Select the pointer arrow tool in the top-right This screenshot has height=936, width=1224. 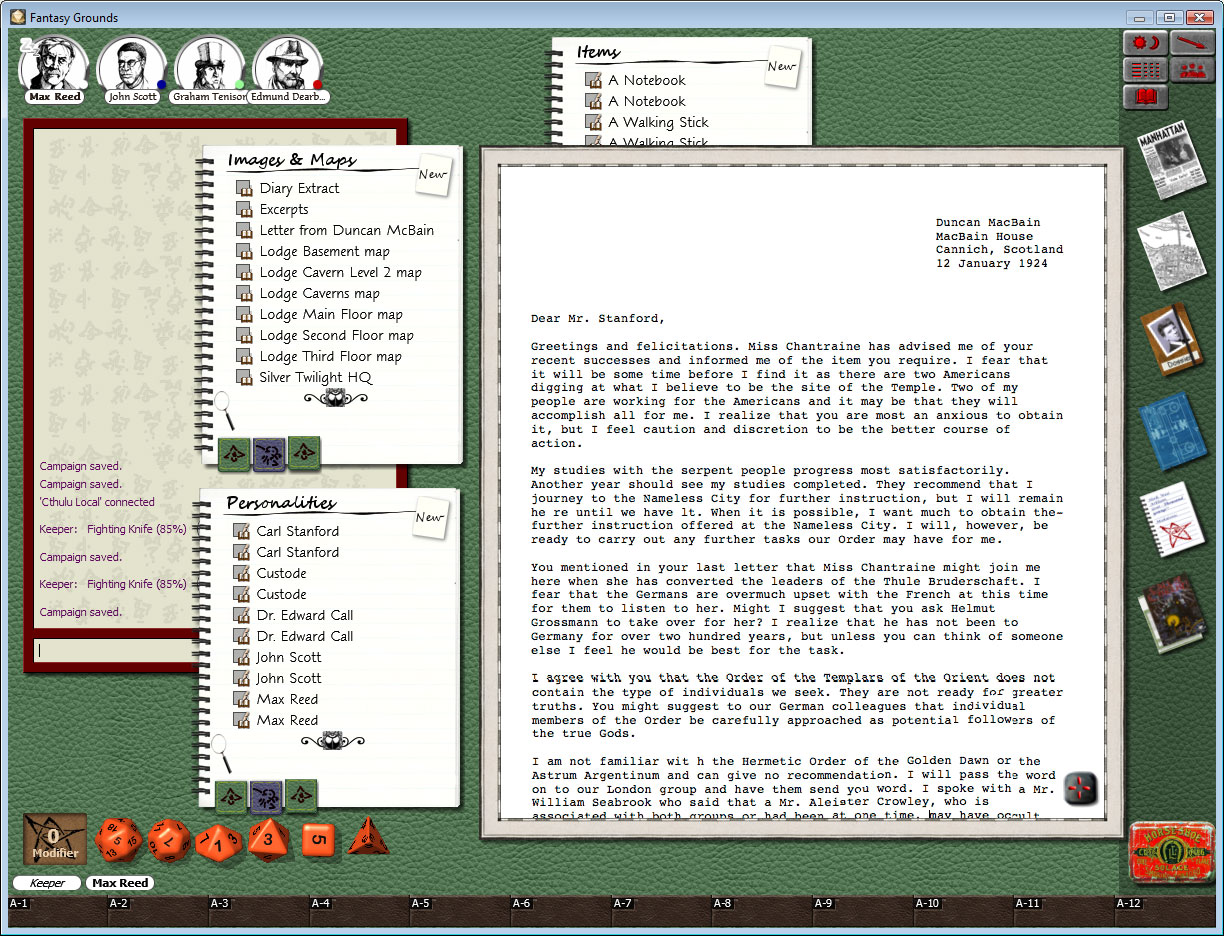point(1192,42)
